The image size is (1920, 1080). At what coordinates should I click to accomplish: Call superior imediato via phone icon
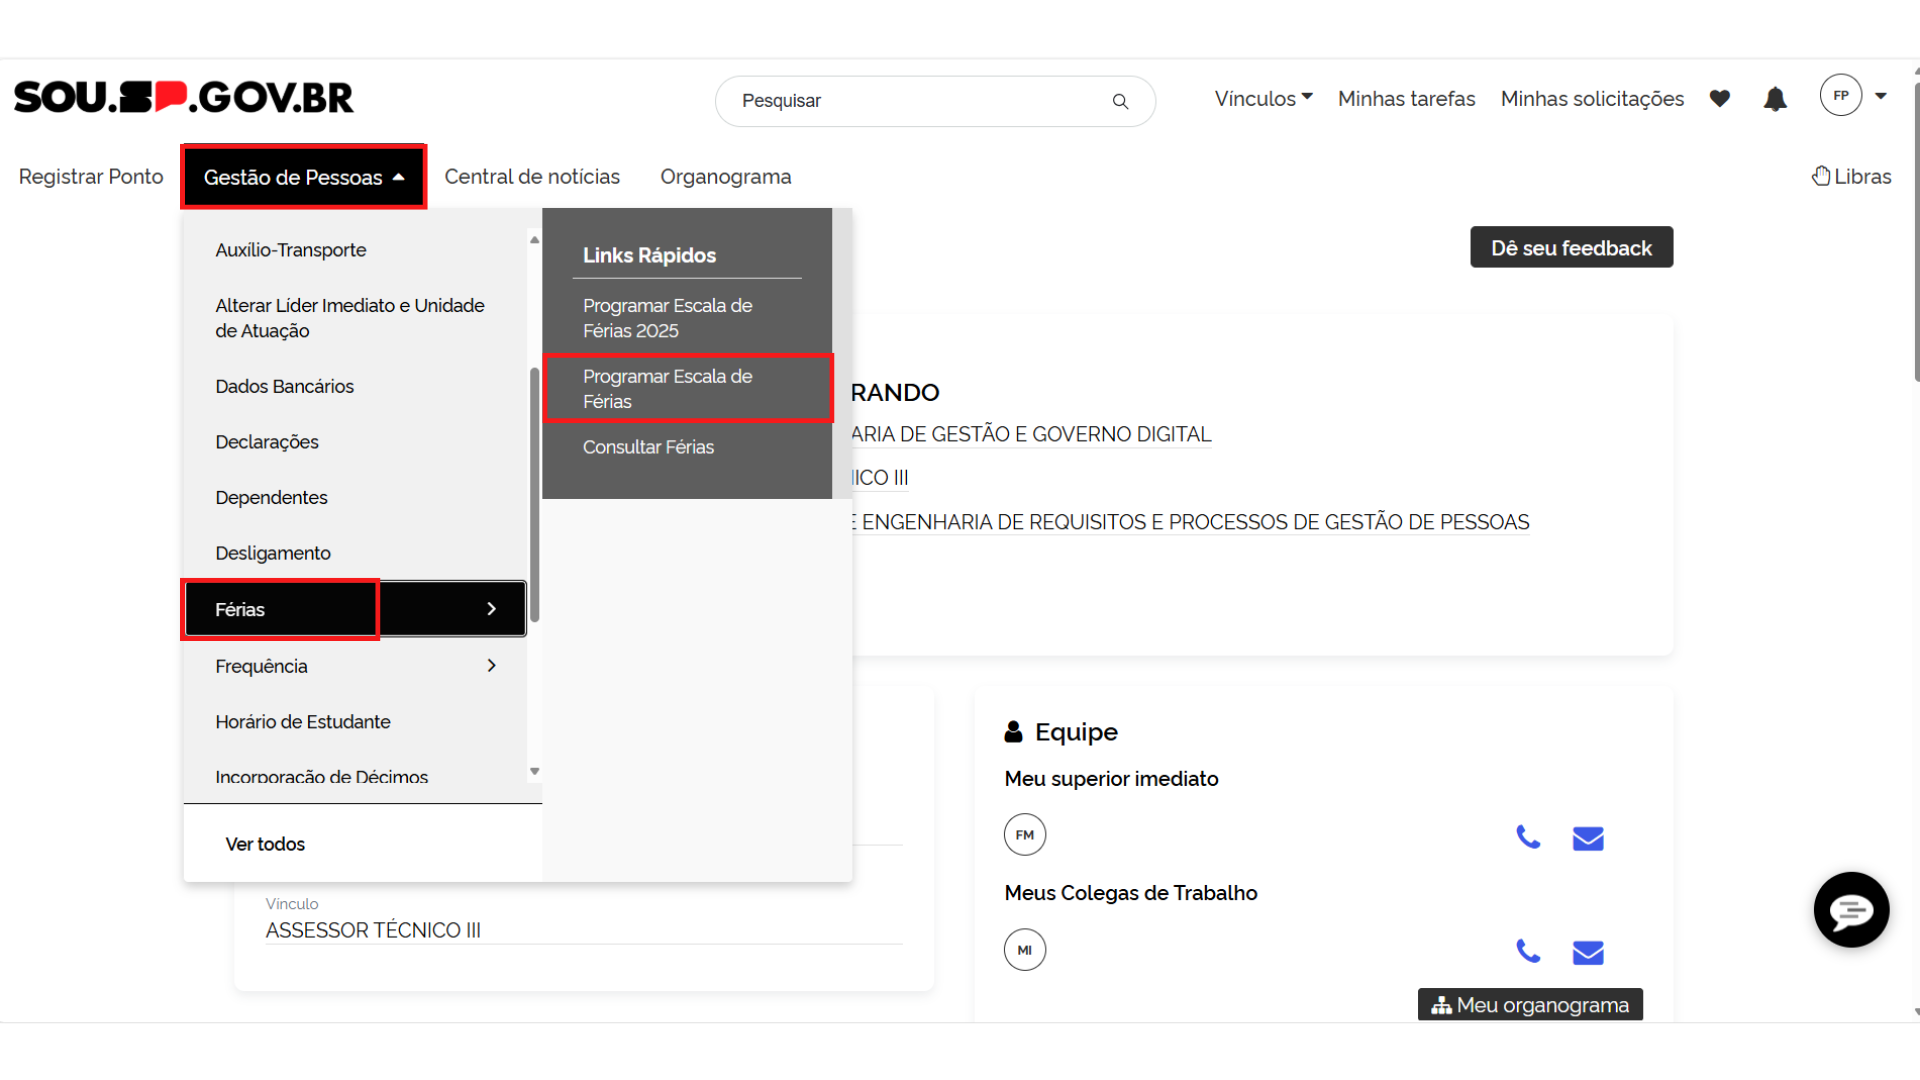(x=1527, y=837)
